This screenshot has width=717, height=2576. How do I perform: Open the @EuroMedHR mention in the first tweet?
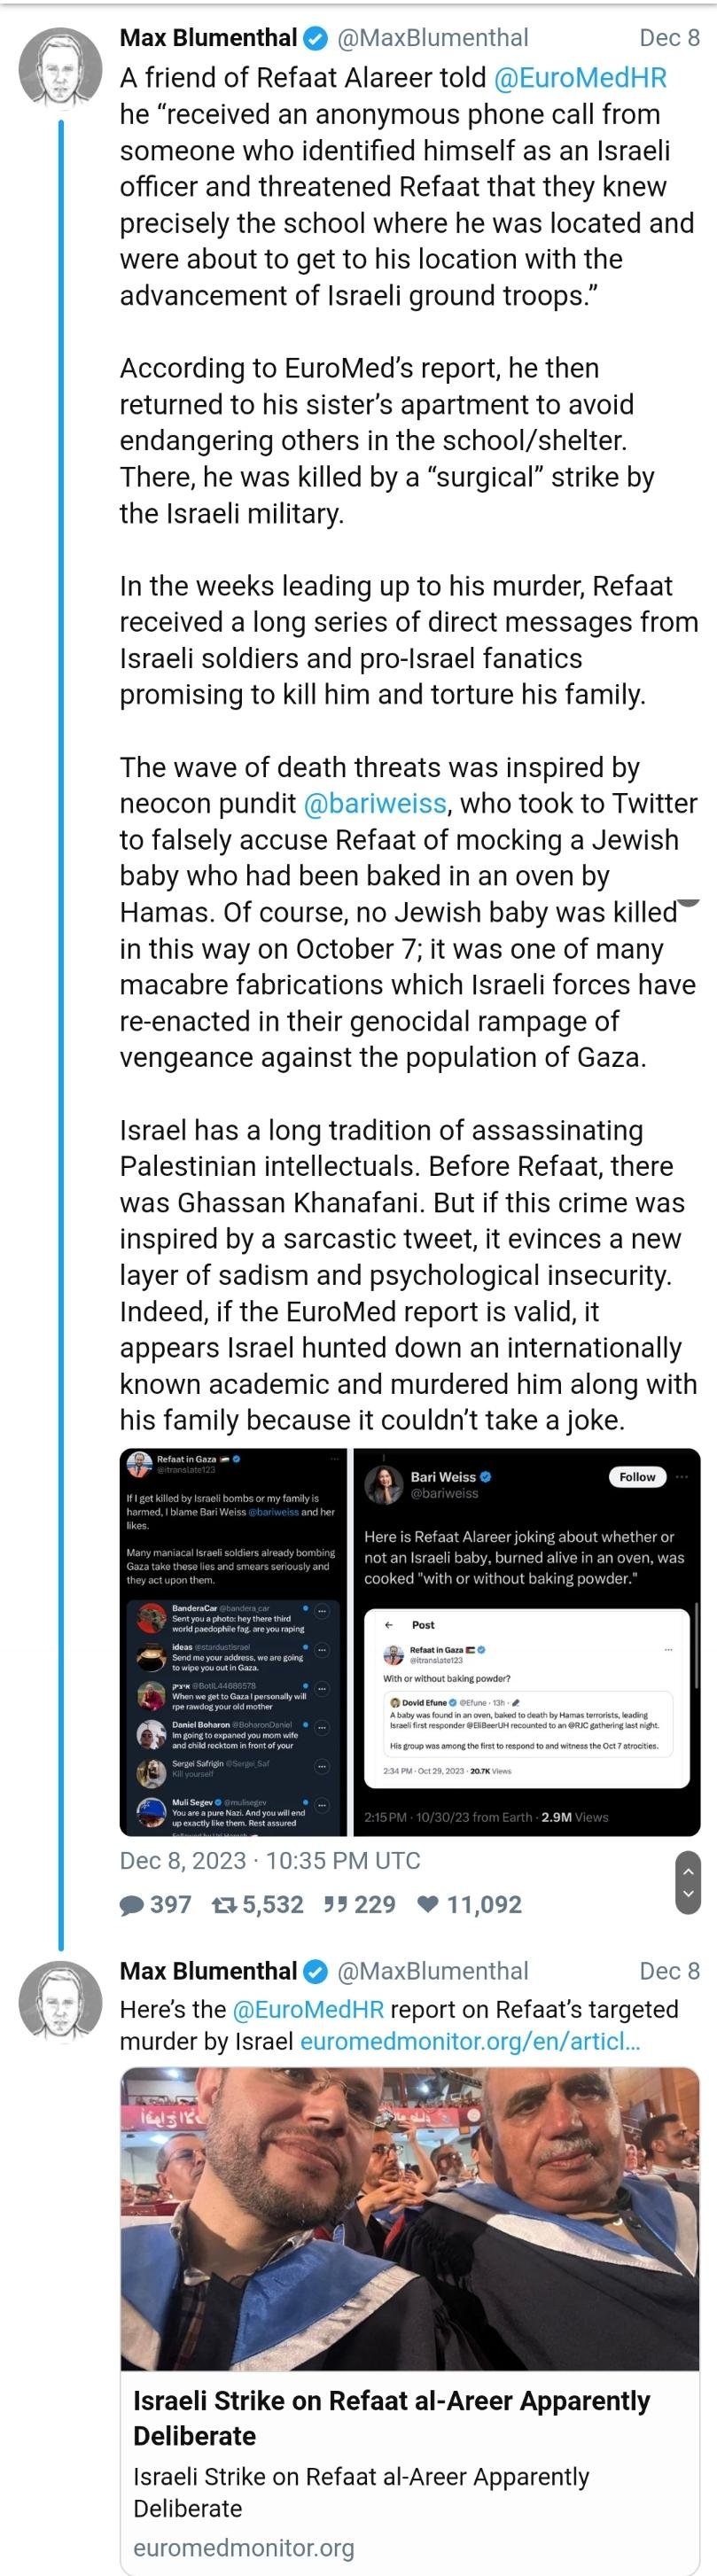pyautogui.click(x=581, y=78)
